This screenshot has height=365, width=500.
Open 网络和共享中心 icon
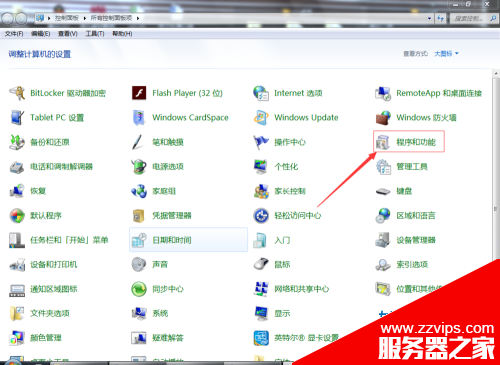[x=261, y=289]
